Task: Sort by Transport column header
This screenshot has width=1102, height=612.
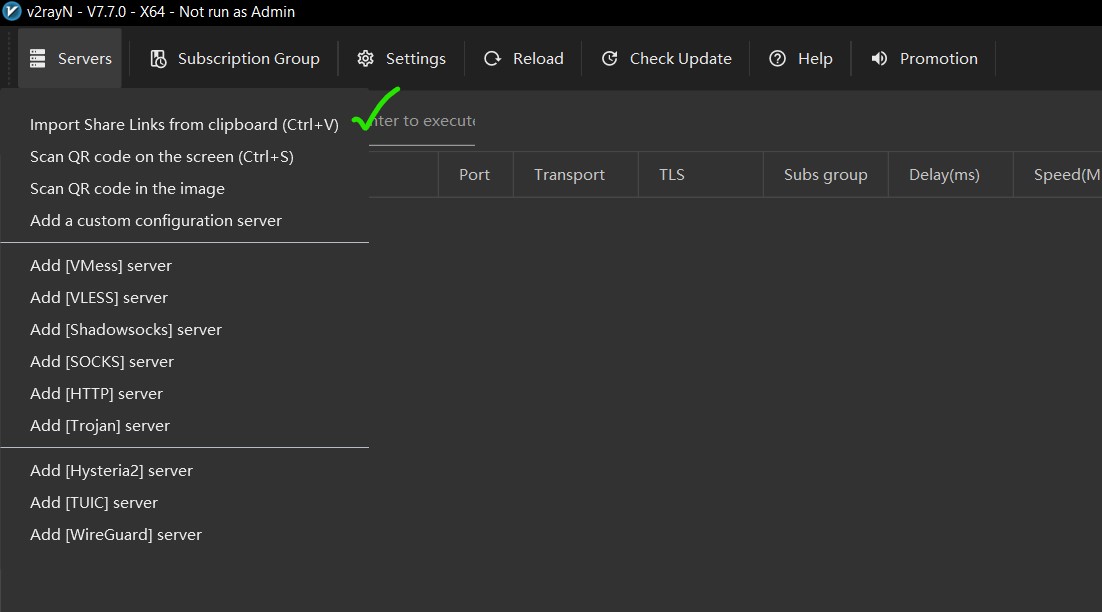Action: tap(569, 175)
